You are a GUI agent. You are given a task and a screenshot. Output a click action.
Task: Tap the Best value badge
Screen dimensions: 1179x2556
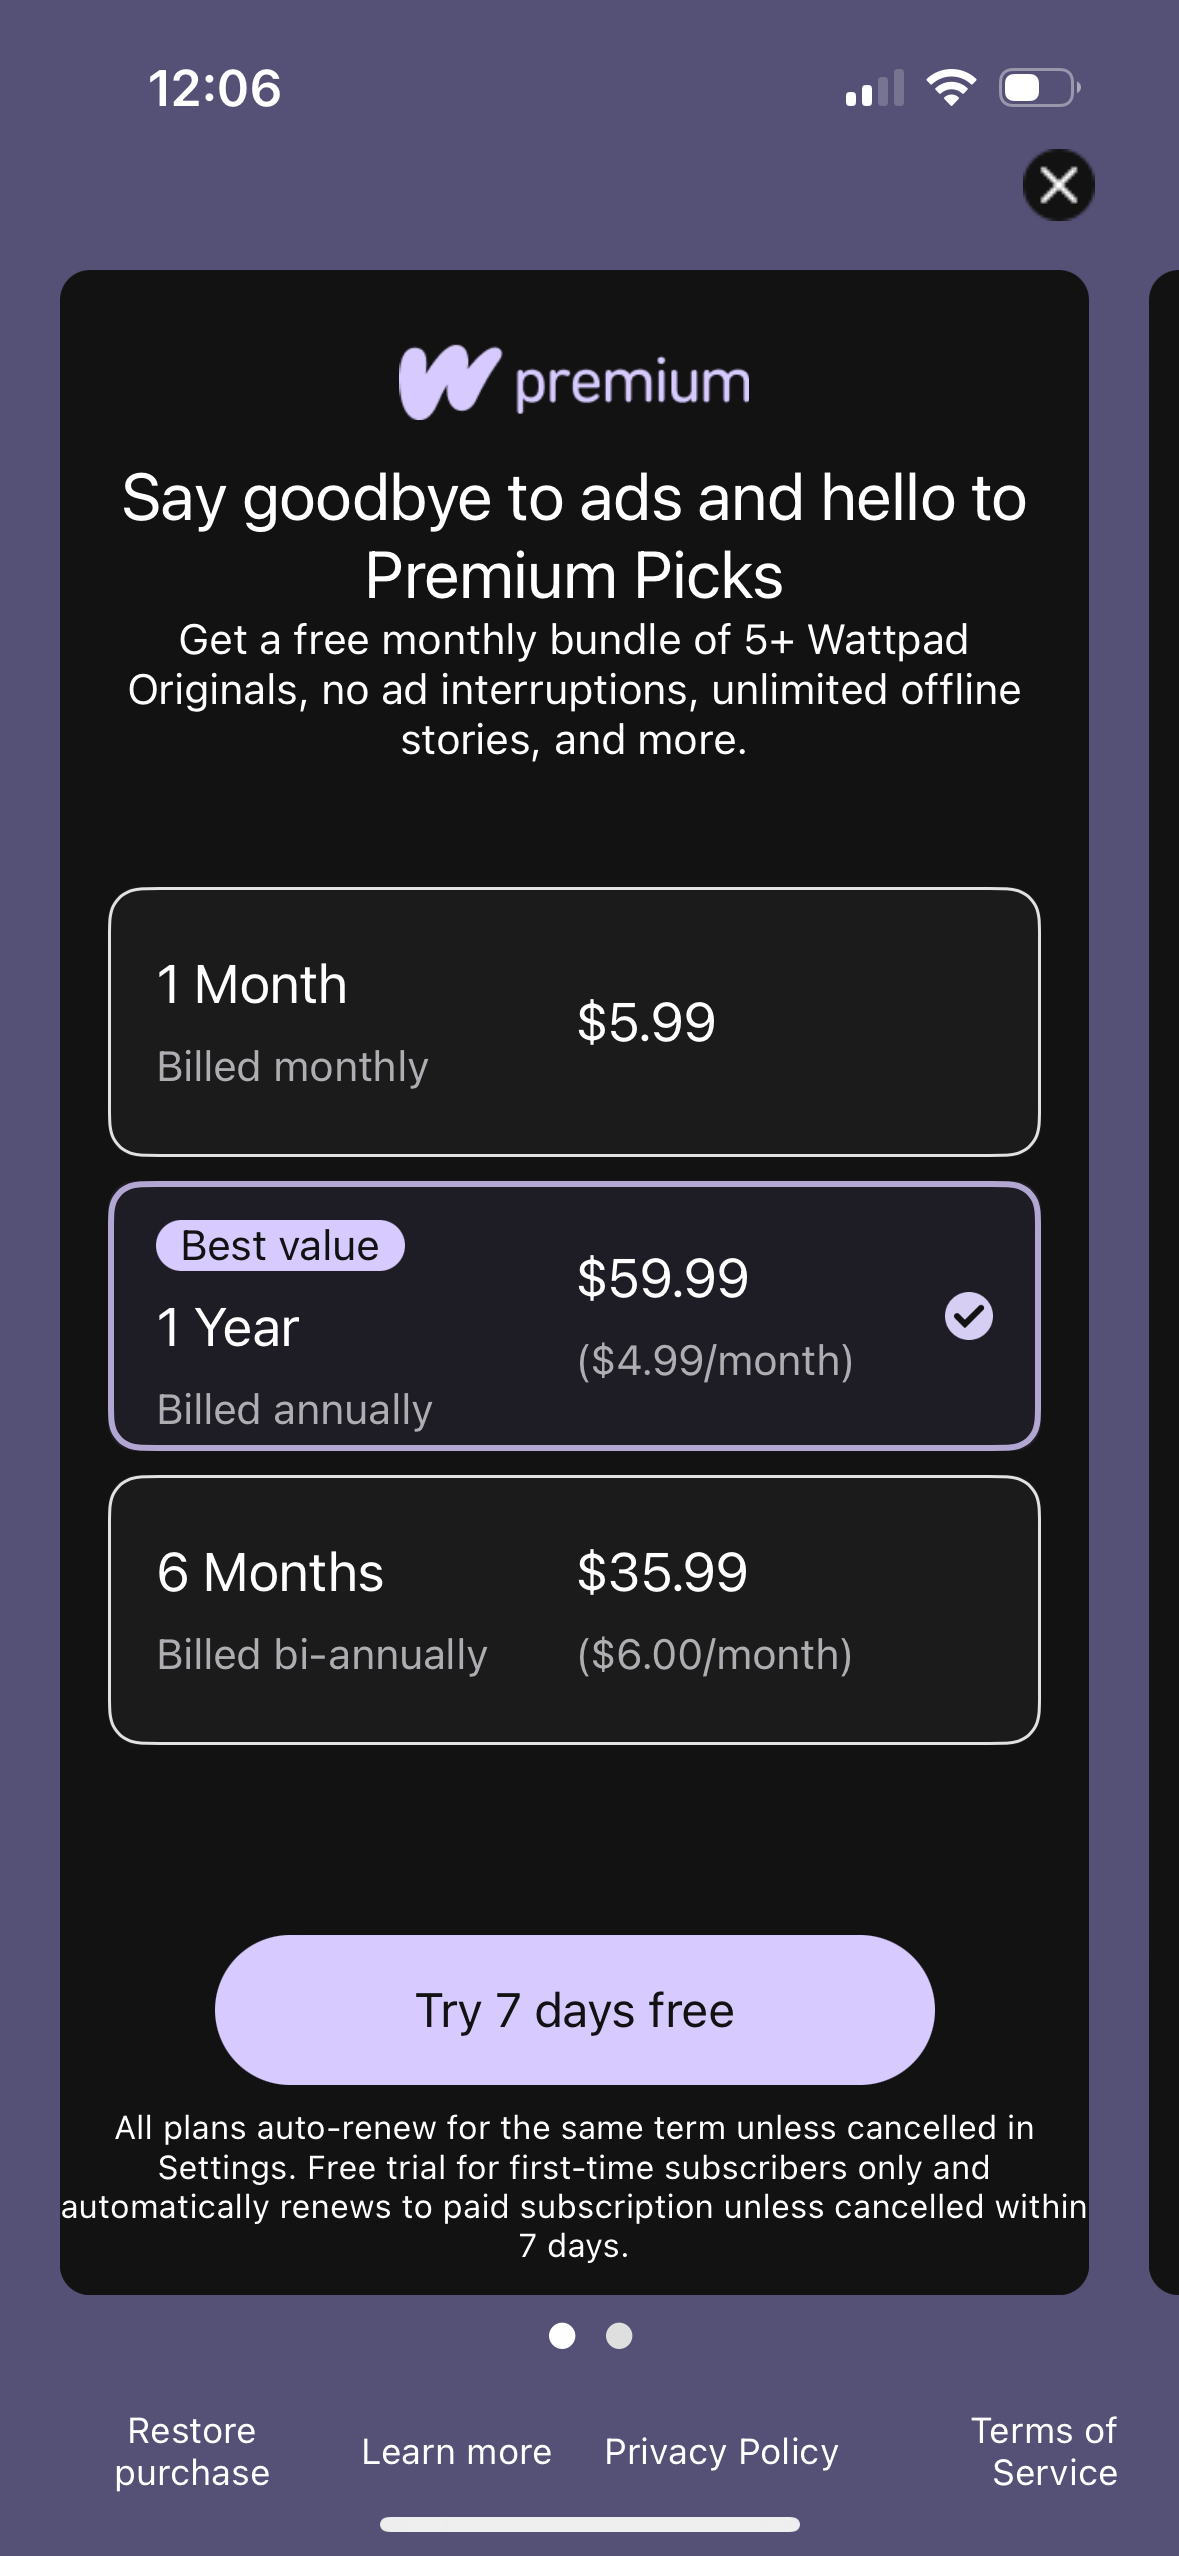tap(280, 1246)
